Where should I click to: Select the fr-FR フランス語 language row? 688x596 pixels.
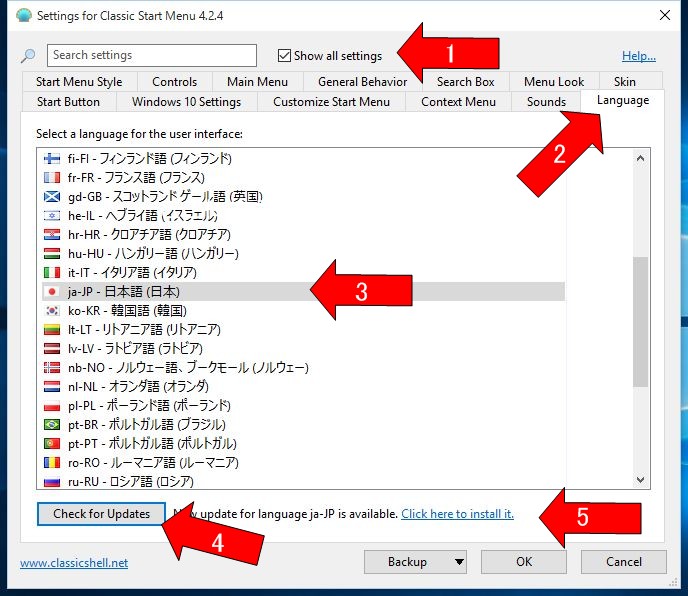[x=303, y=177]
